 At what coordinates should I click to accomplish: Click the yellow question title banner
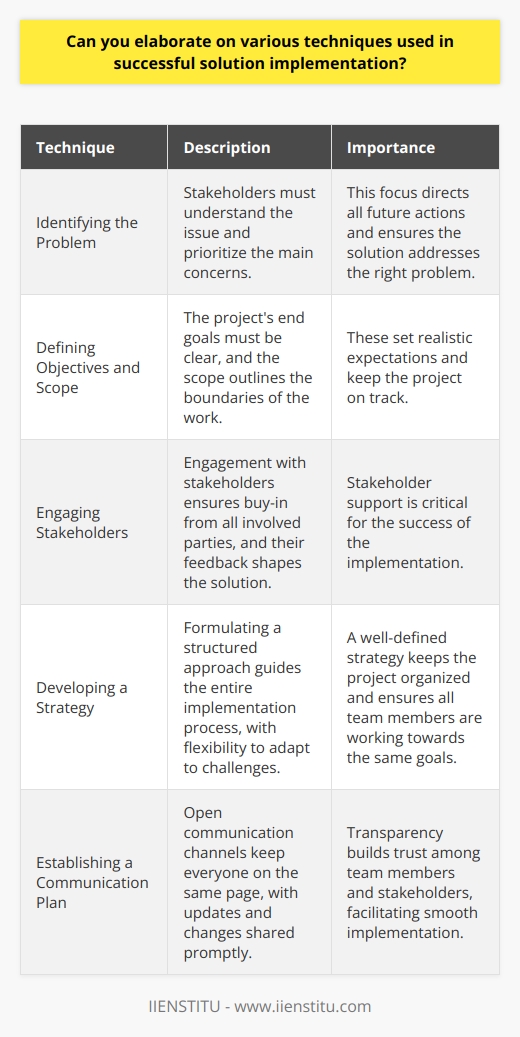click(260, 52)
